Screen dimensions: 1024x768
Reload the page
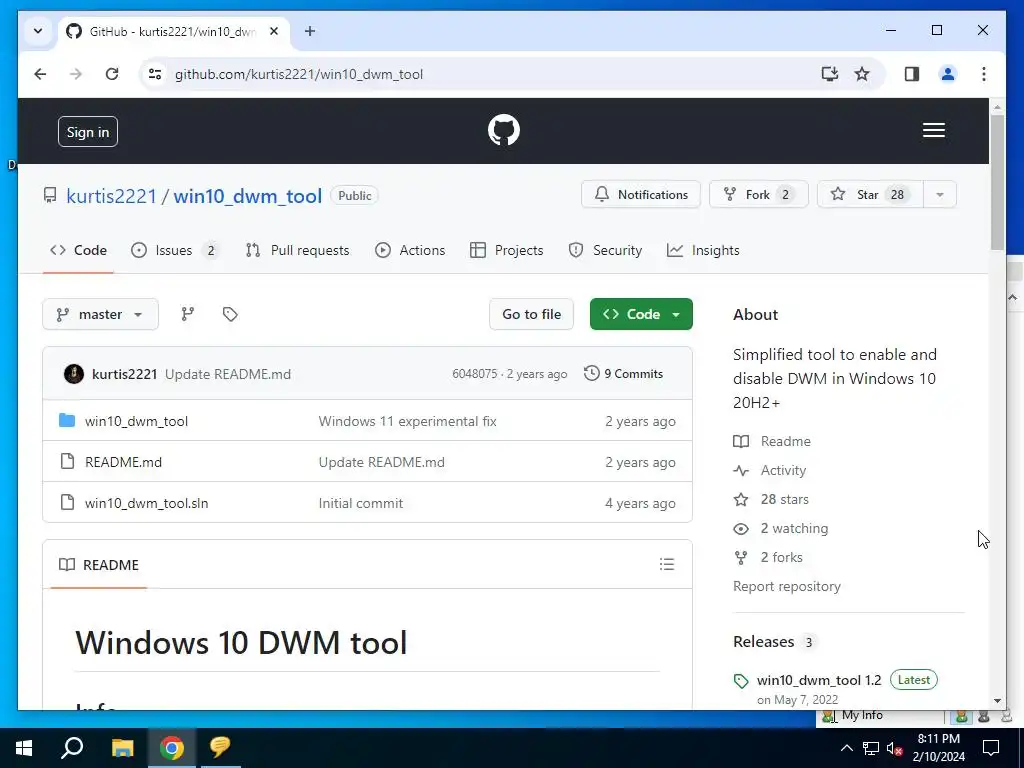point(112,74)
